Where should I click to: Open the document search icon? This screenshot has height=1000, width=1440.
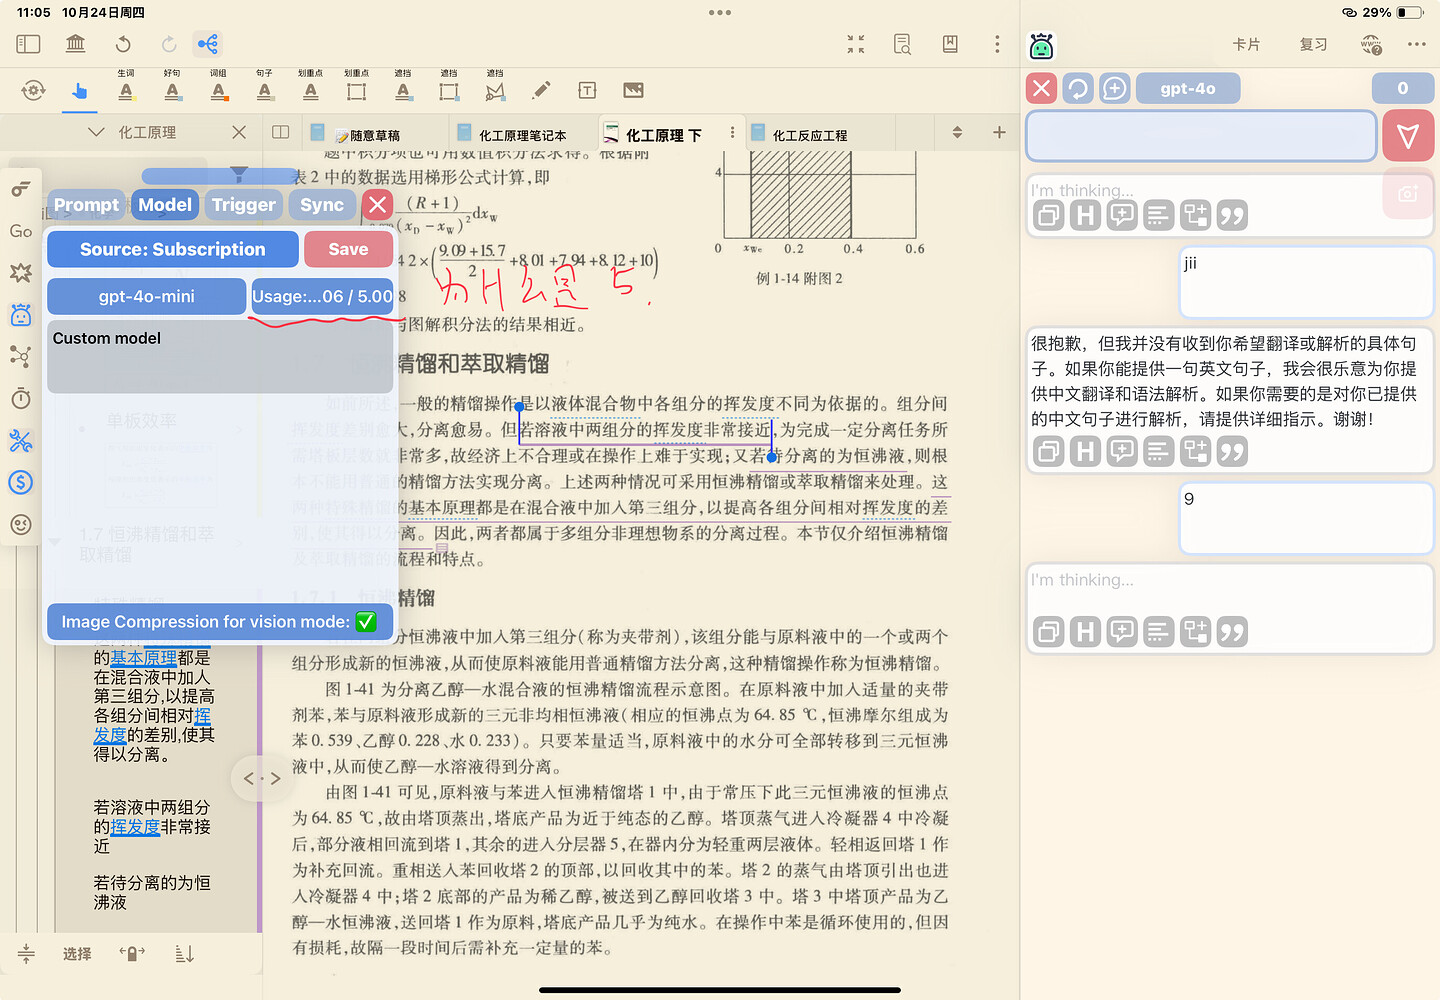902,44
